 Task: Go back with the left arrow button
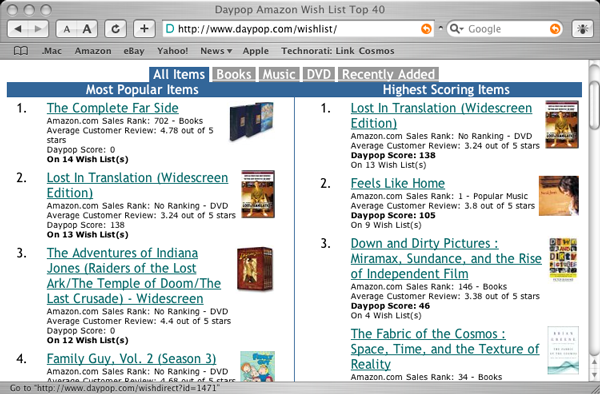18,29
